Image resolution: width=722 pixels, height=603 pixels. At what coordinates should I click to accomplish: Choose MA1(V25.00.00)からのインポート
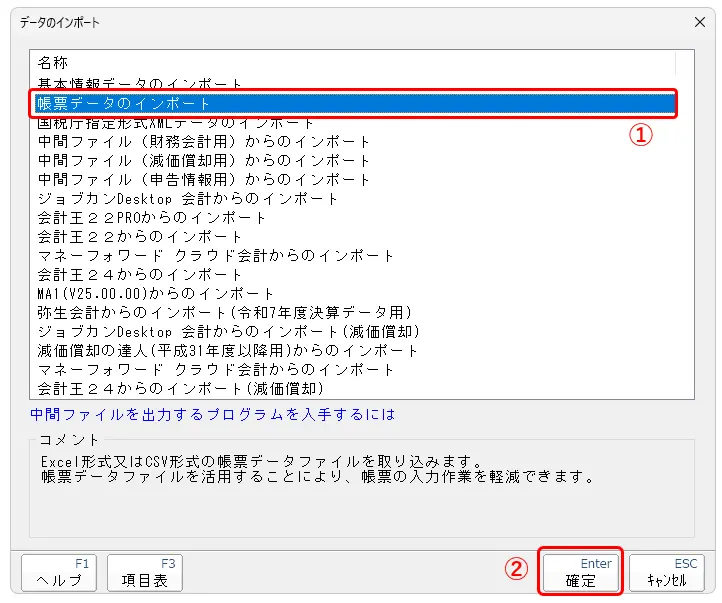(156, 293)
